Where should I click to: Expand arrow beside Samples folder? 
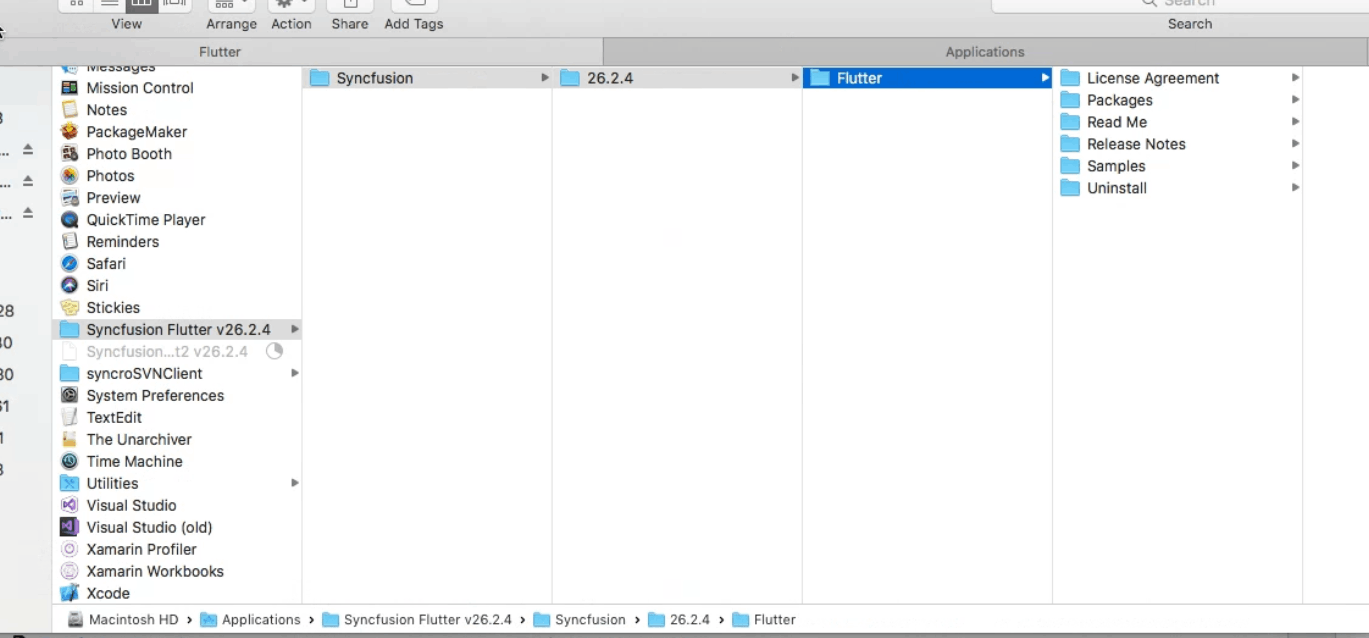1295,166
